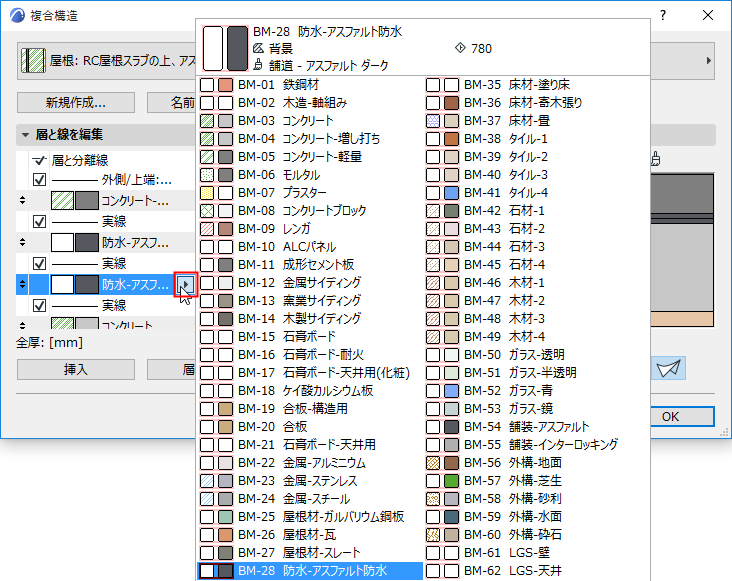Click BM-03 コンクリート hatch fill icon

coord(207,121)
